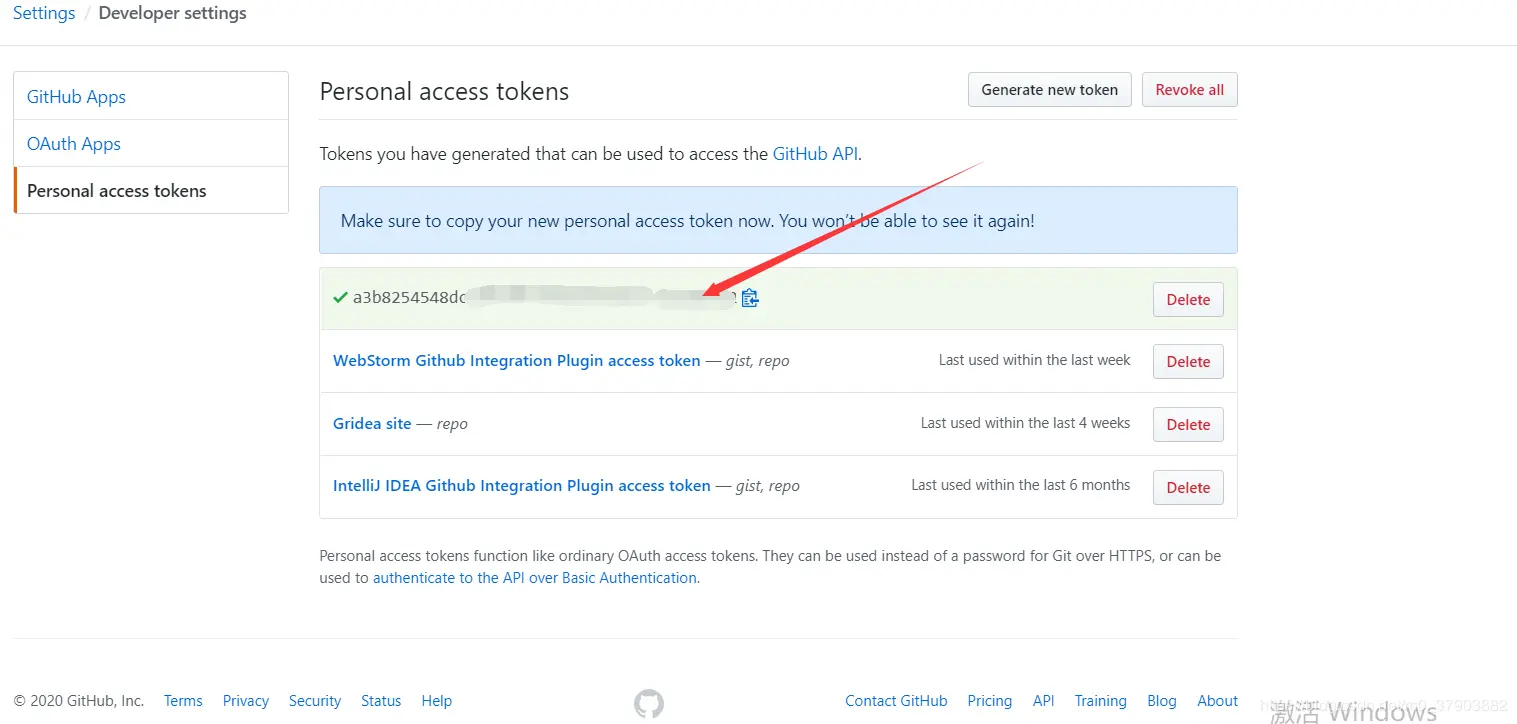Screen dimensions: 1517x724
Task: Follow the GitHub API link
Action: tap(815, 154)
